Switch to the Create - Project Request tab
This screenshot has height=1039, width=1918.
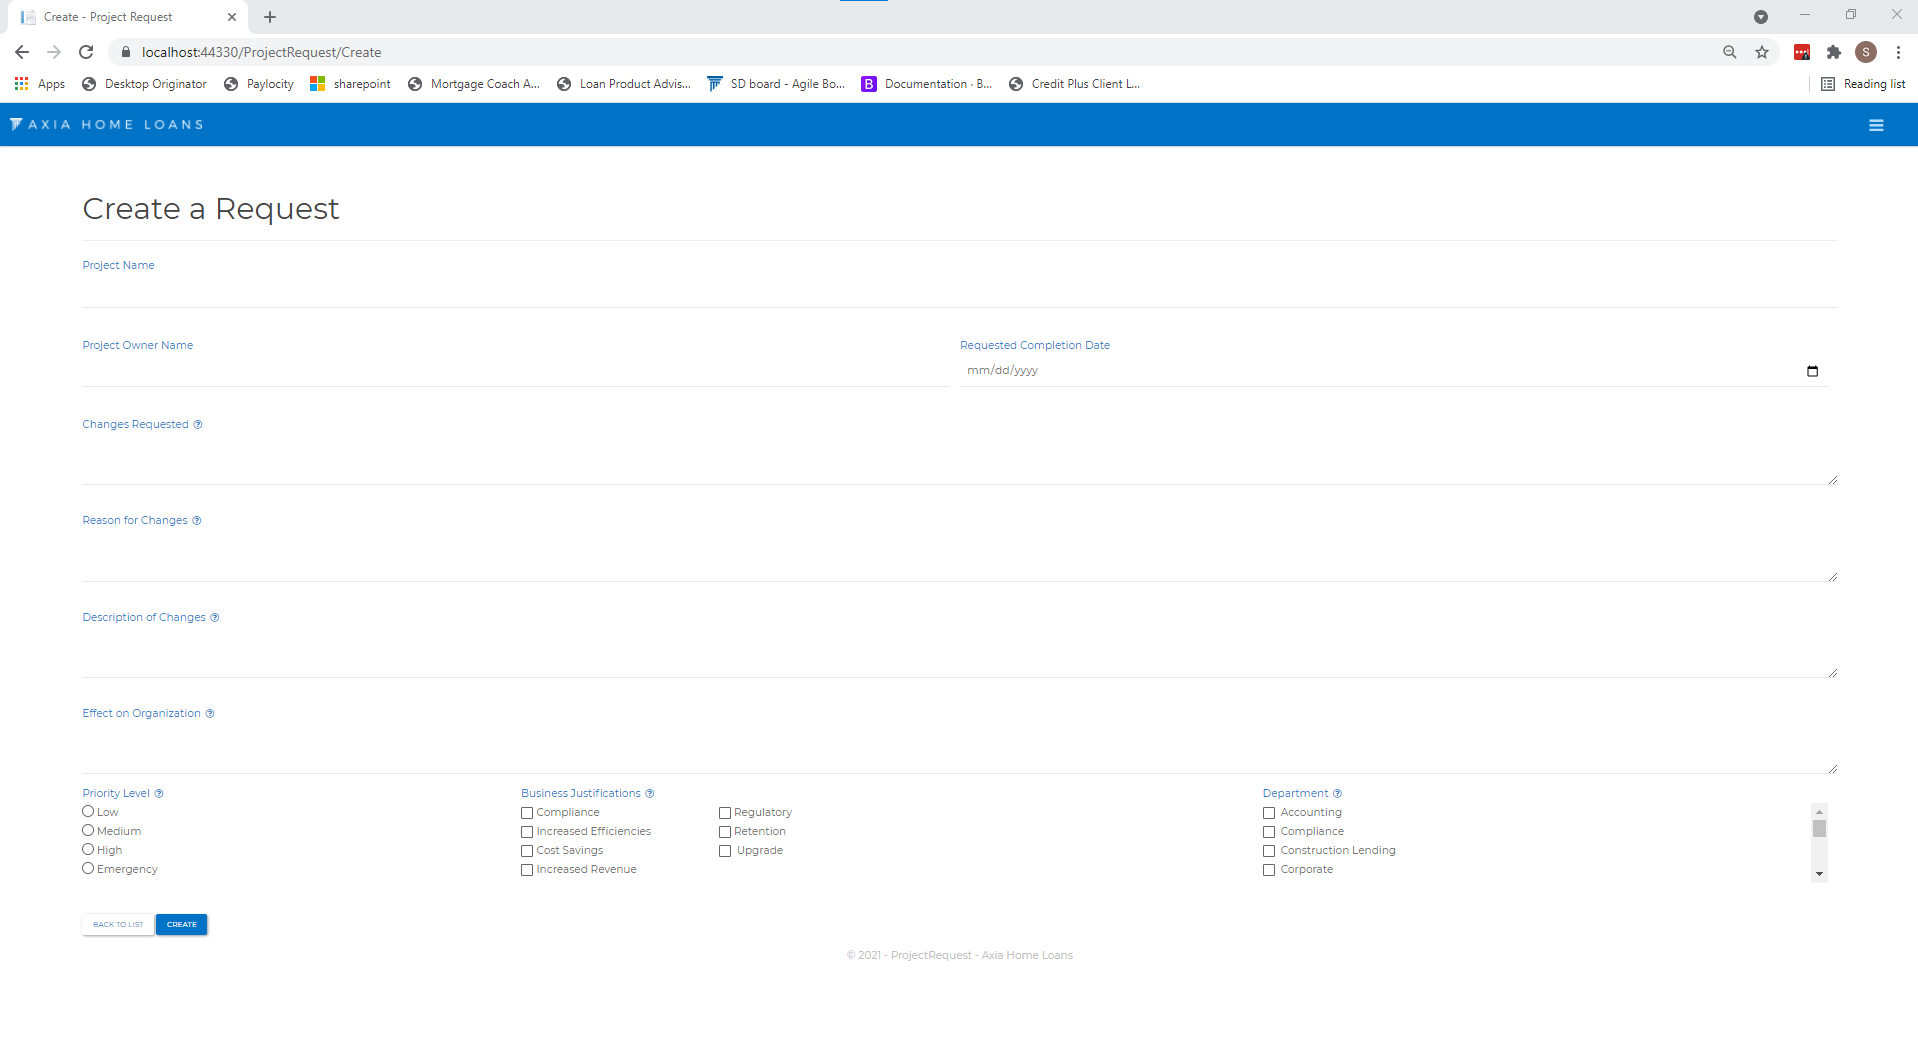pos(120,17)
